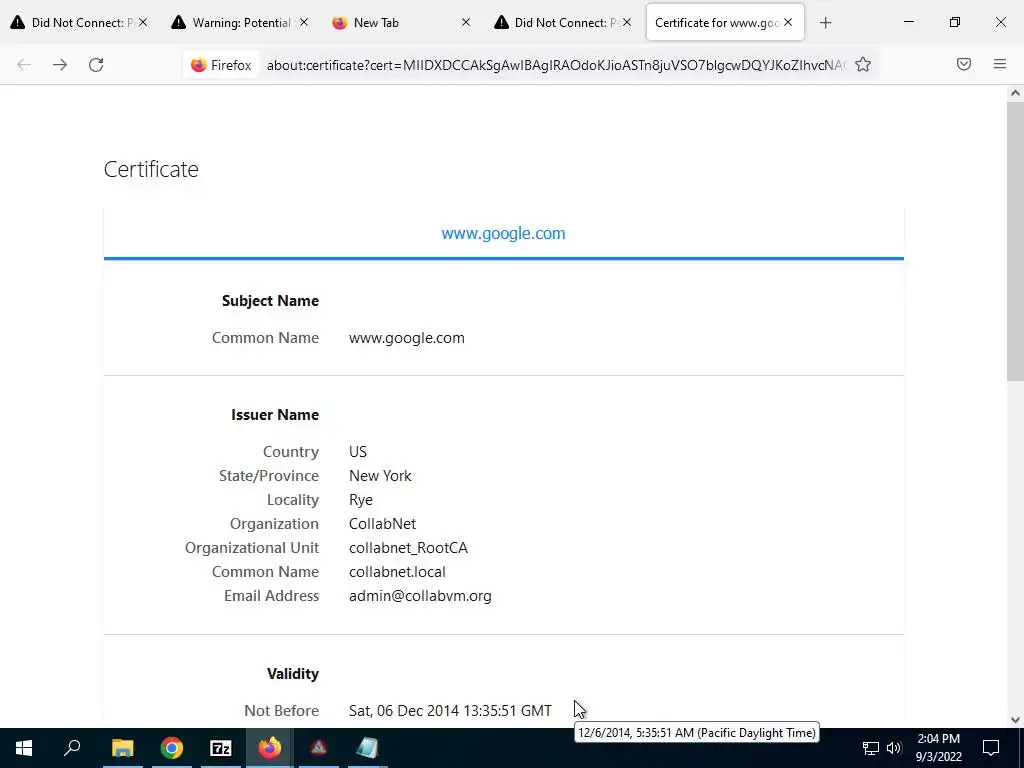This screenshot has height=768, width=1024.
Task: Reload the certificate page
Action: pyautogui.click(x=96, y=65)
